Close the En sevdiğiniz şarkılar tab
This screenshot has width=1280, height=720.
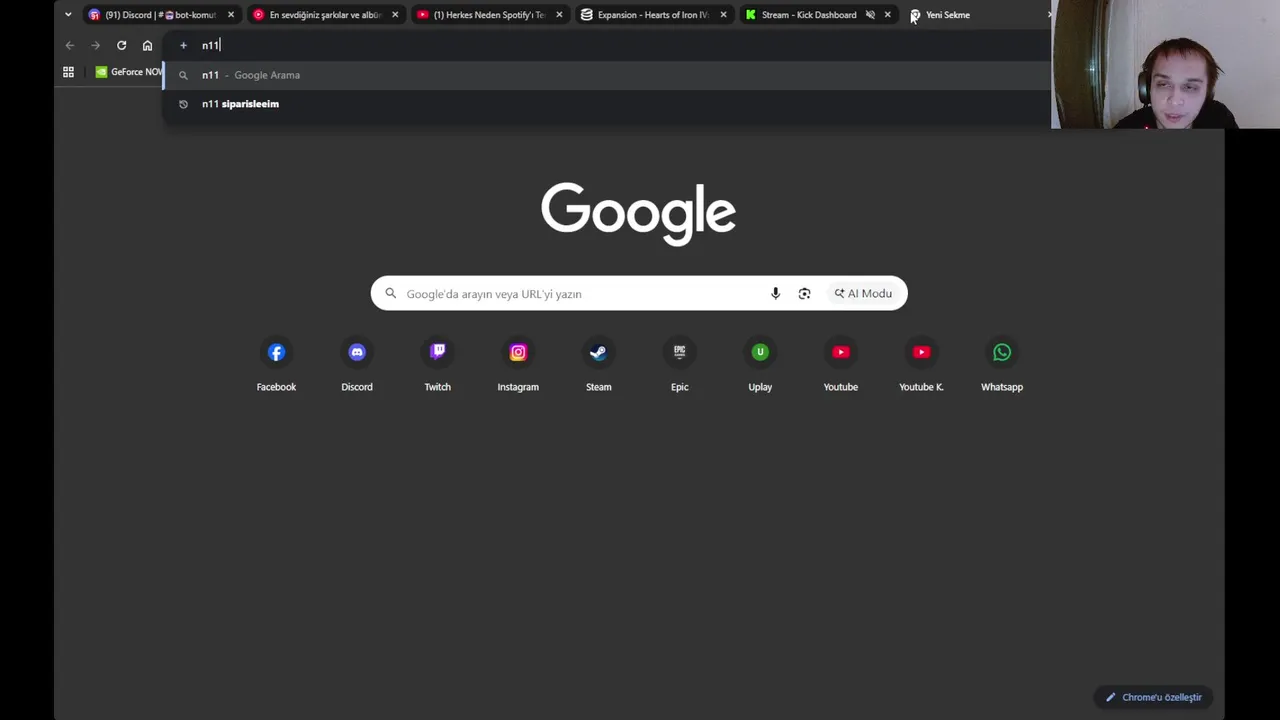click(x=395, y=15)
